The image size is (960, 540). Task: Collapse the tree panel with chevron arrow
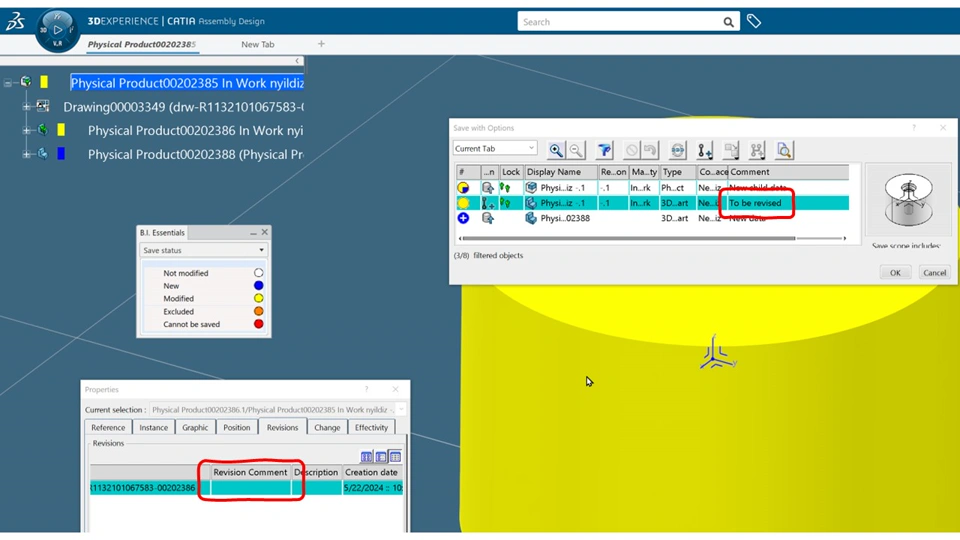click(297, 61)
